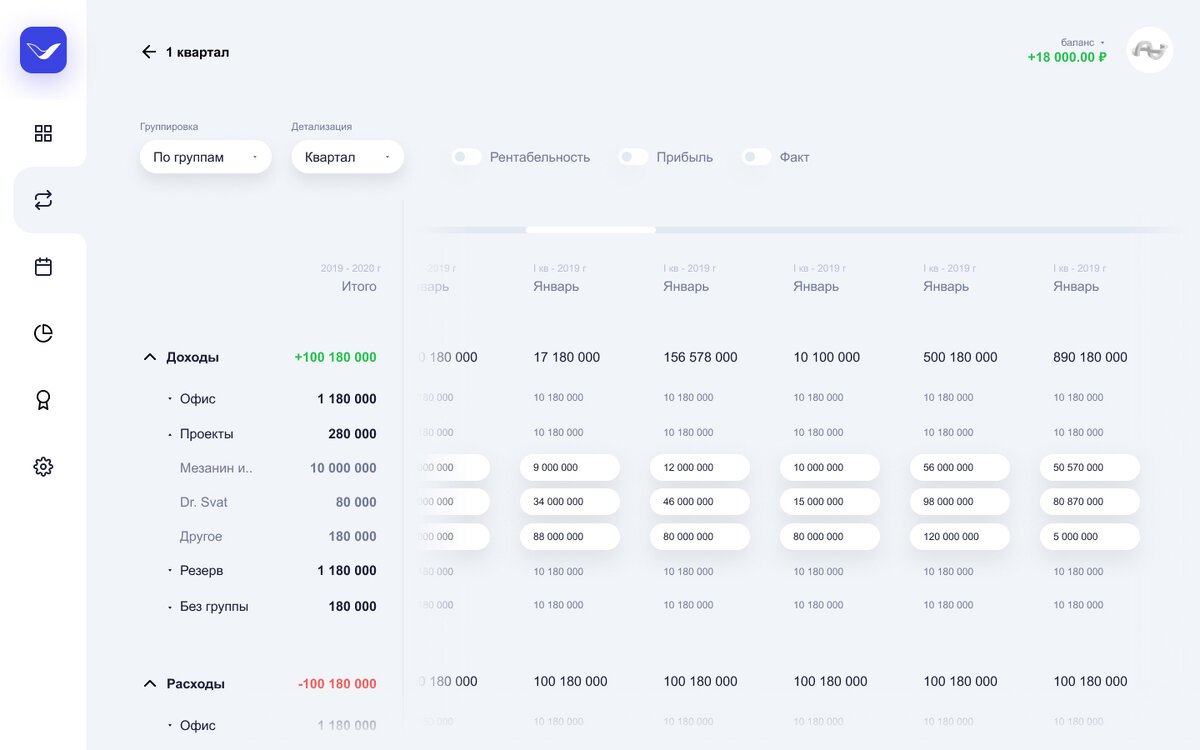Viewport: 1200px width, 750px height.
Task: Edit the 56 000 000 field
Action: (x=960, y=467)
